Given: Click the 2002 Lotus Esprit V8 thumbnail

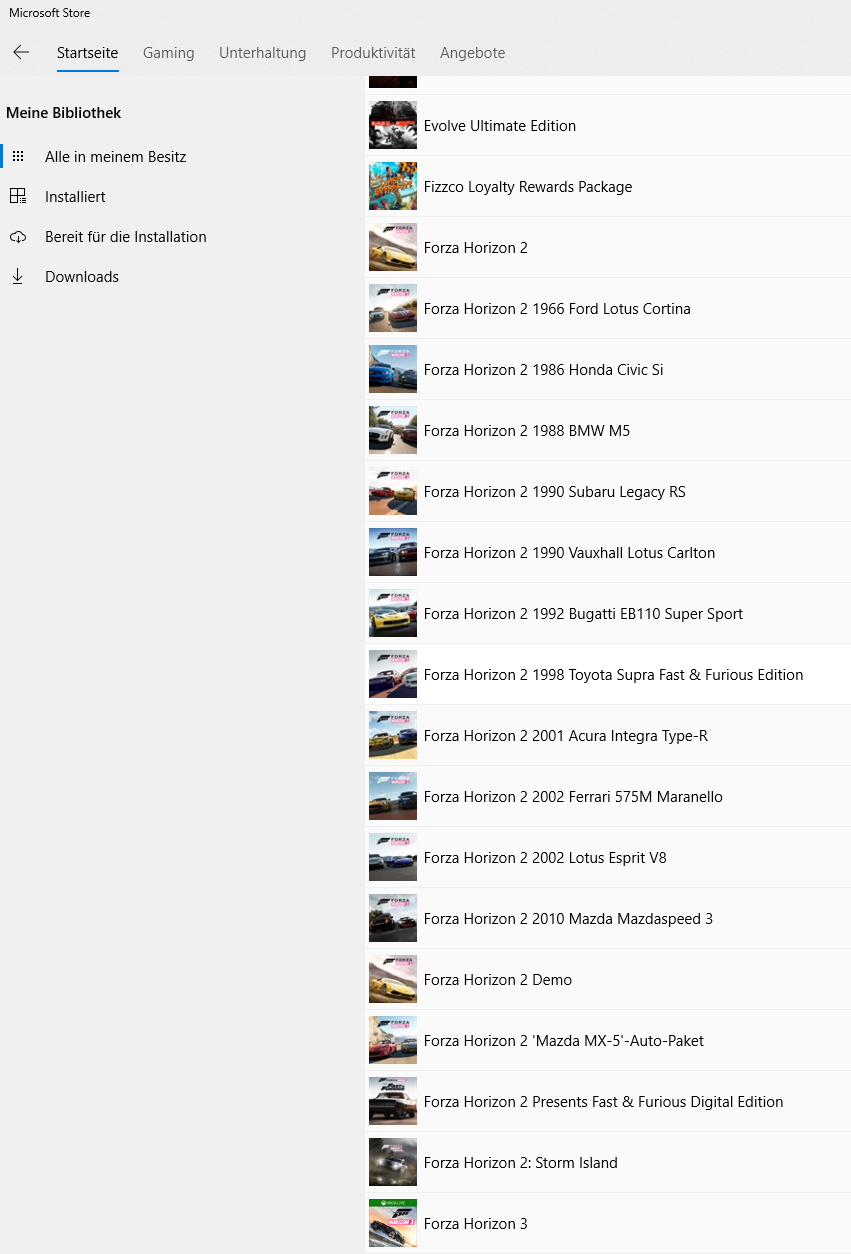Looking at the screenshot, I should pyautogui.click(x=393, y=857).
